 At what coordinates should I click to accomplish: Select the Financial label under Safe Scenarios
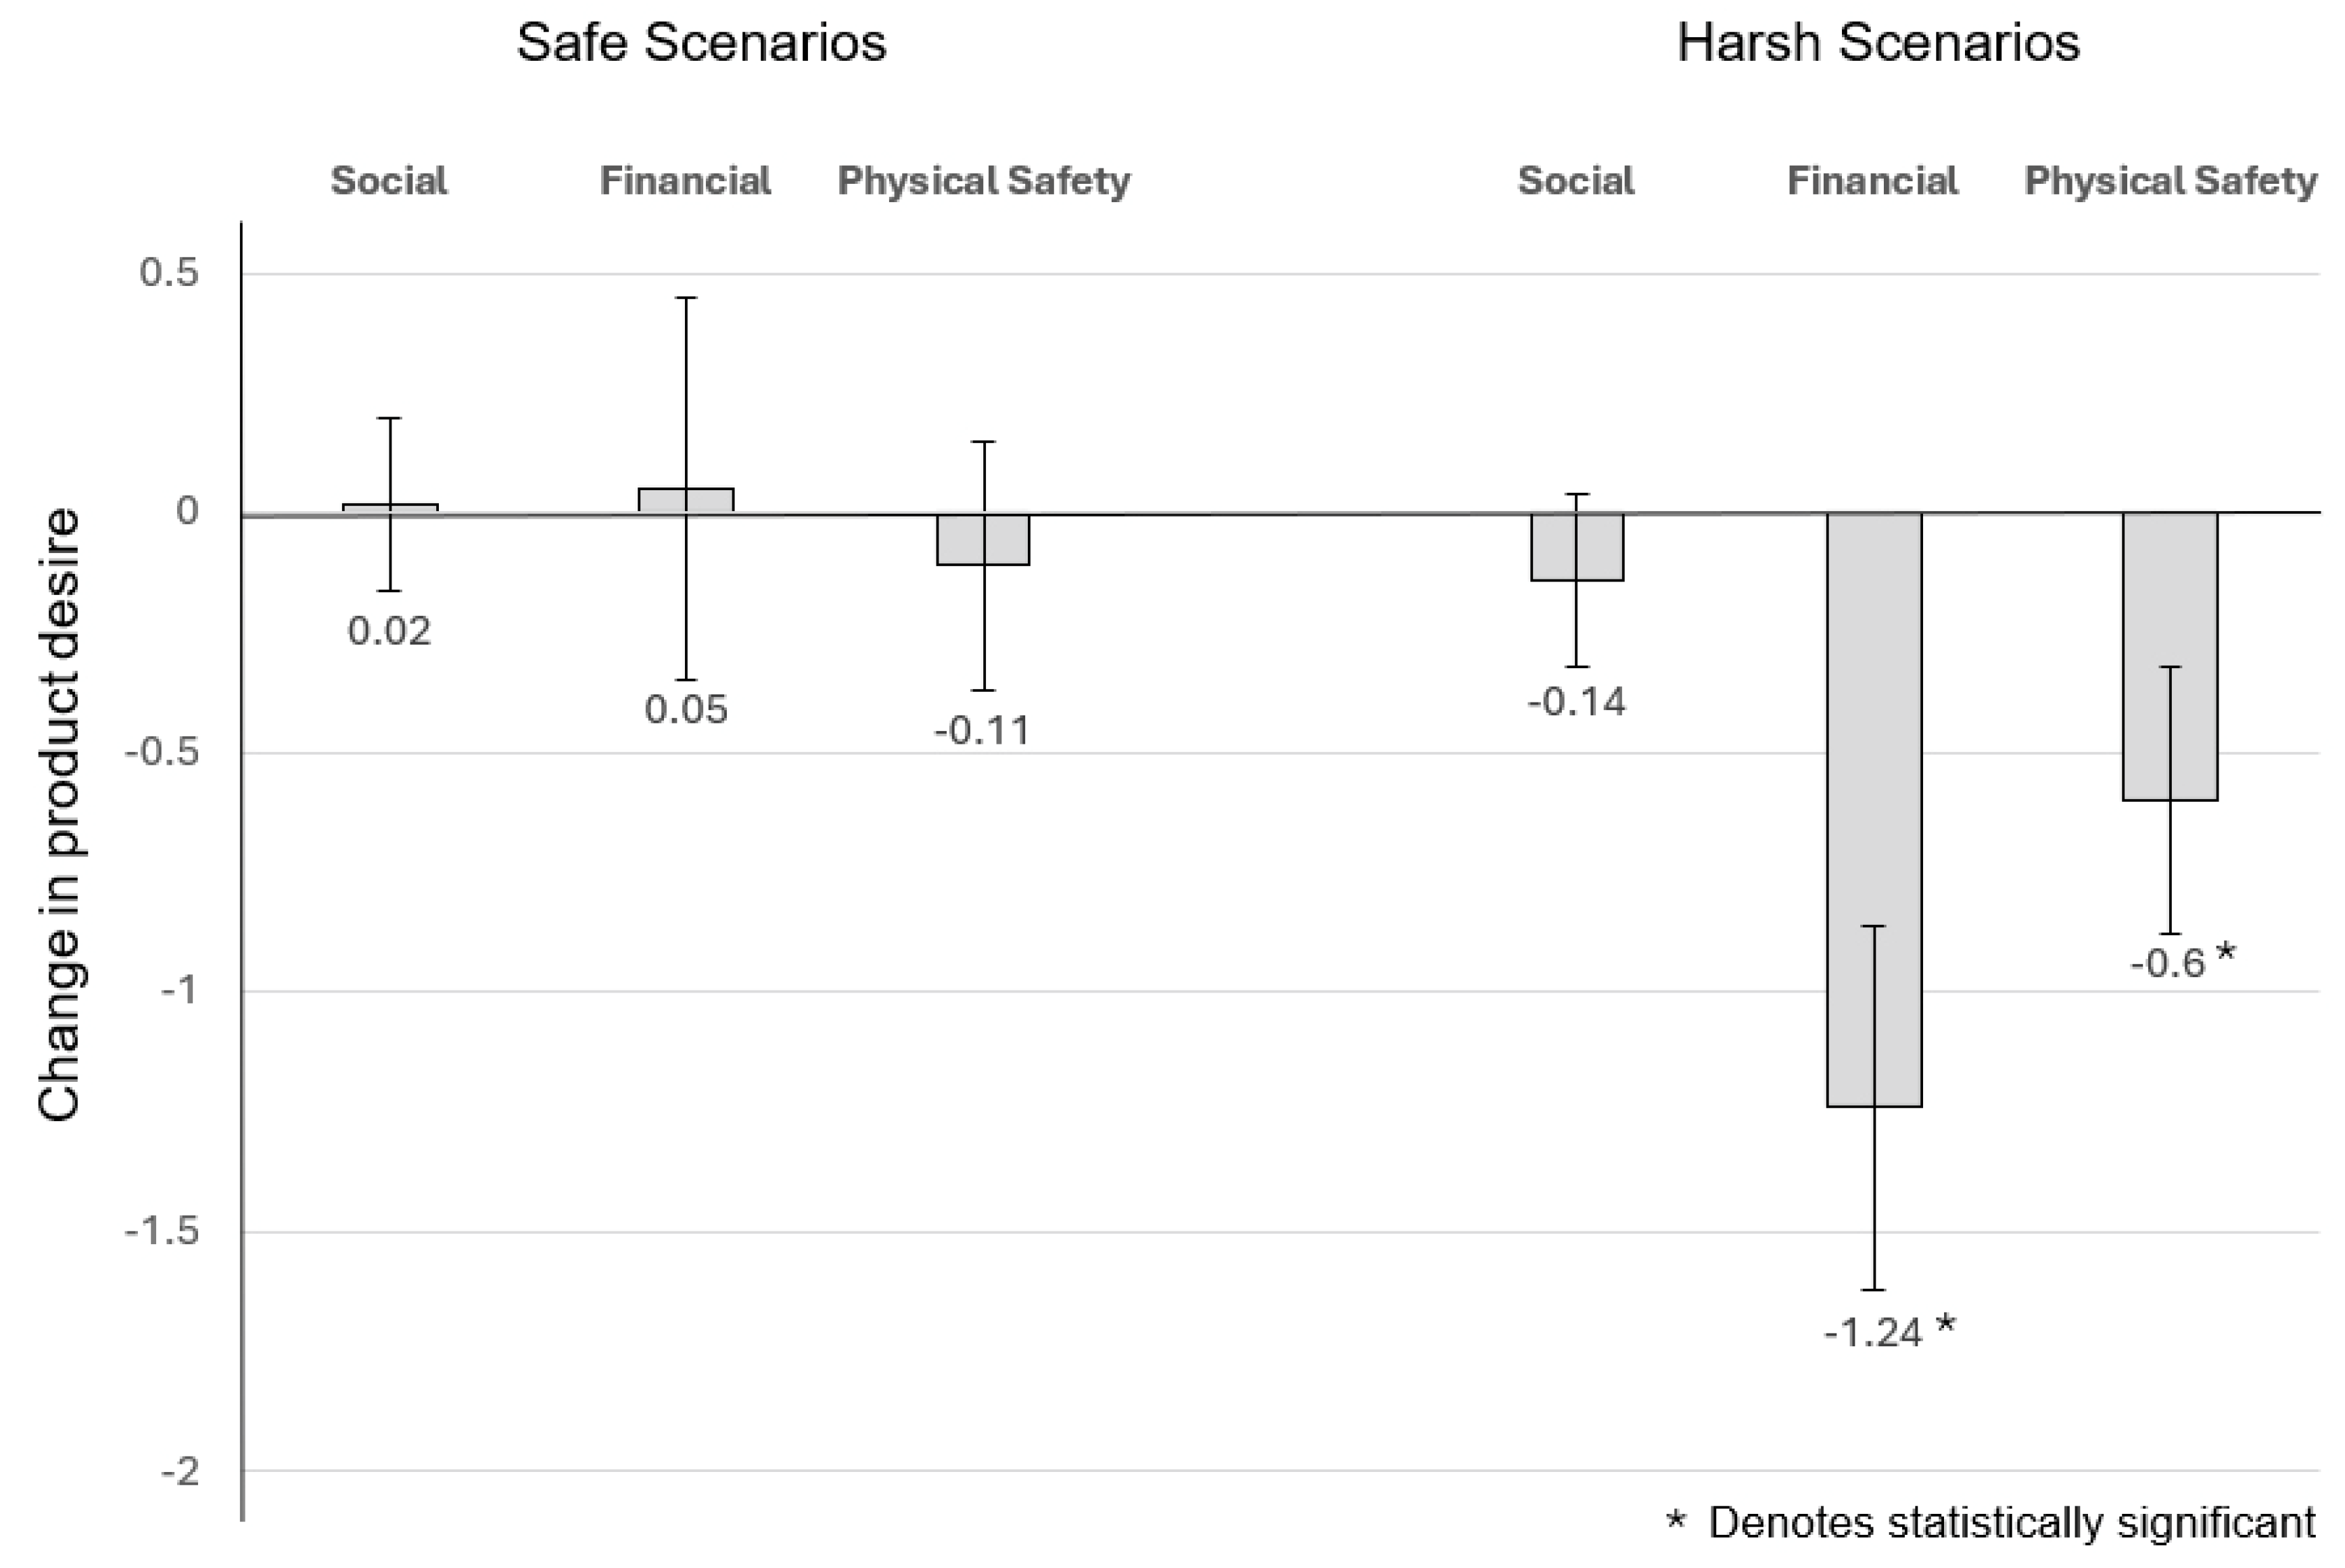pos(685,181)
